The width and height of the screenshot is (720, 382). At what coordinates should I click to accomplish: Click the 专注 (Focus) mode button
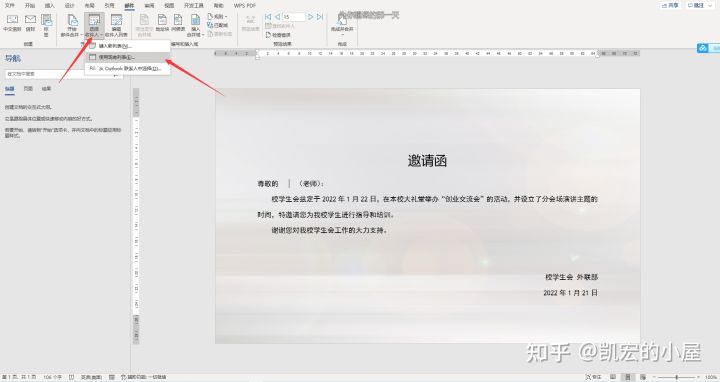click(x=593, y=377)
